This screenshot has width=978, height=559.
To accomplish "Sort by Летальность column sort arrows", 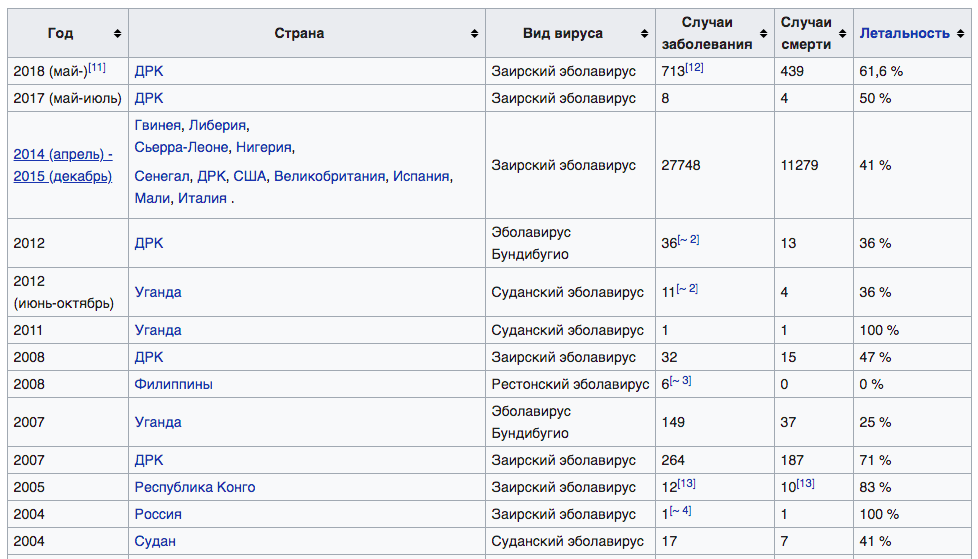I will click(x=961, y=34).
